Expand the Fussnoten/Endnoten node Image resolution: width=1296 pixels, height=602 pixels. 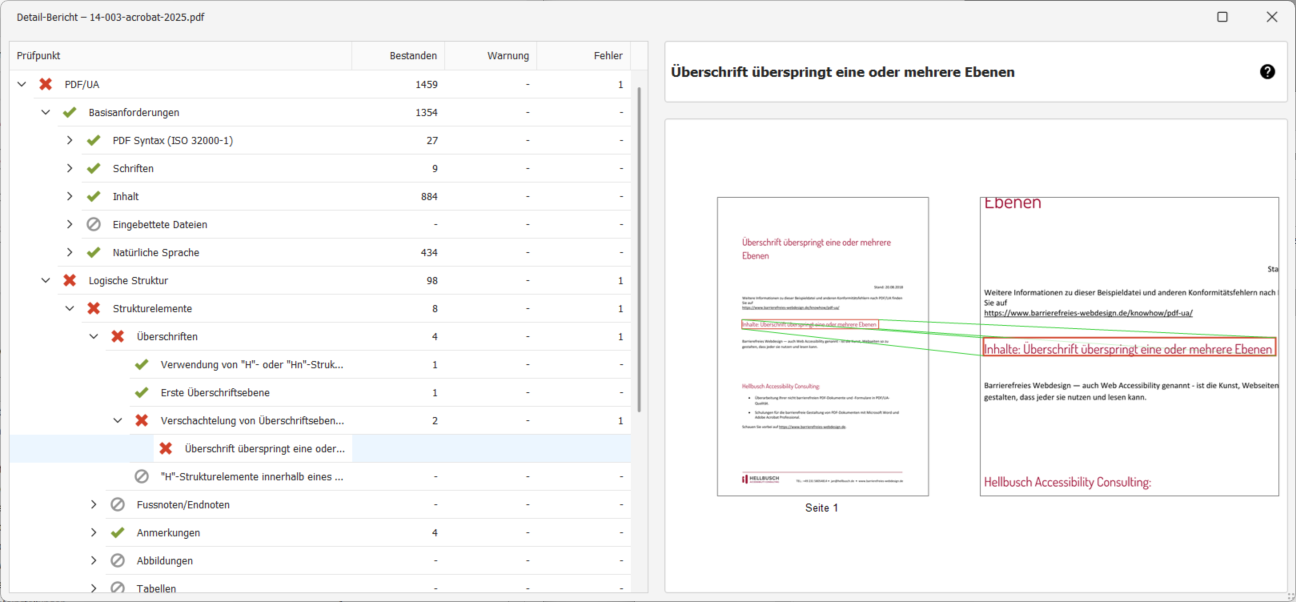pos(93,504)
